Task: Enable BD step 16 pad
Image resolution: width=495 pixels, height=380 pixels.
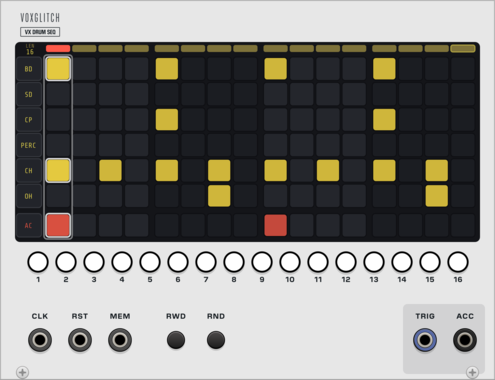Action: pos(463,69)
